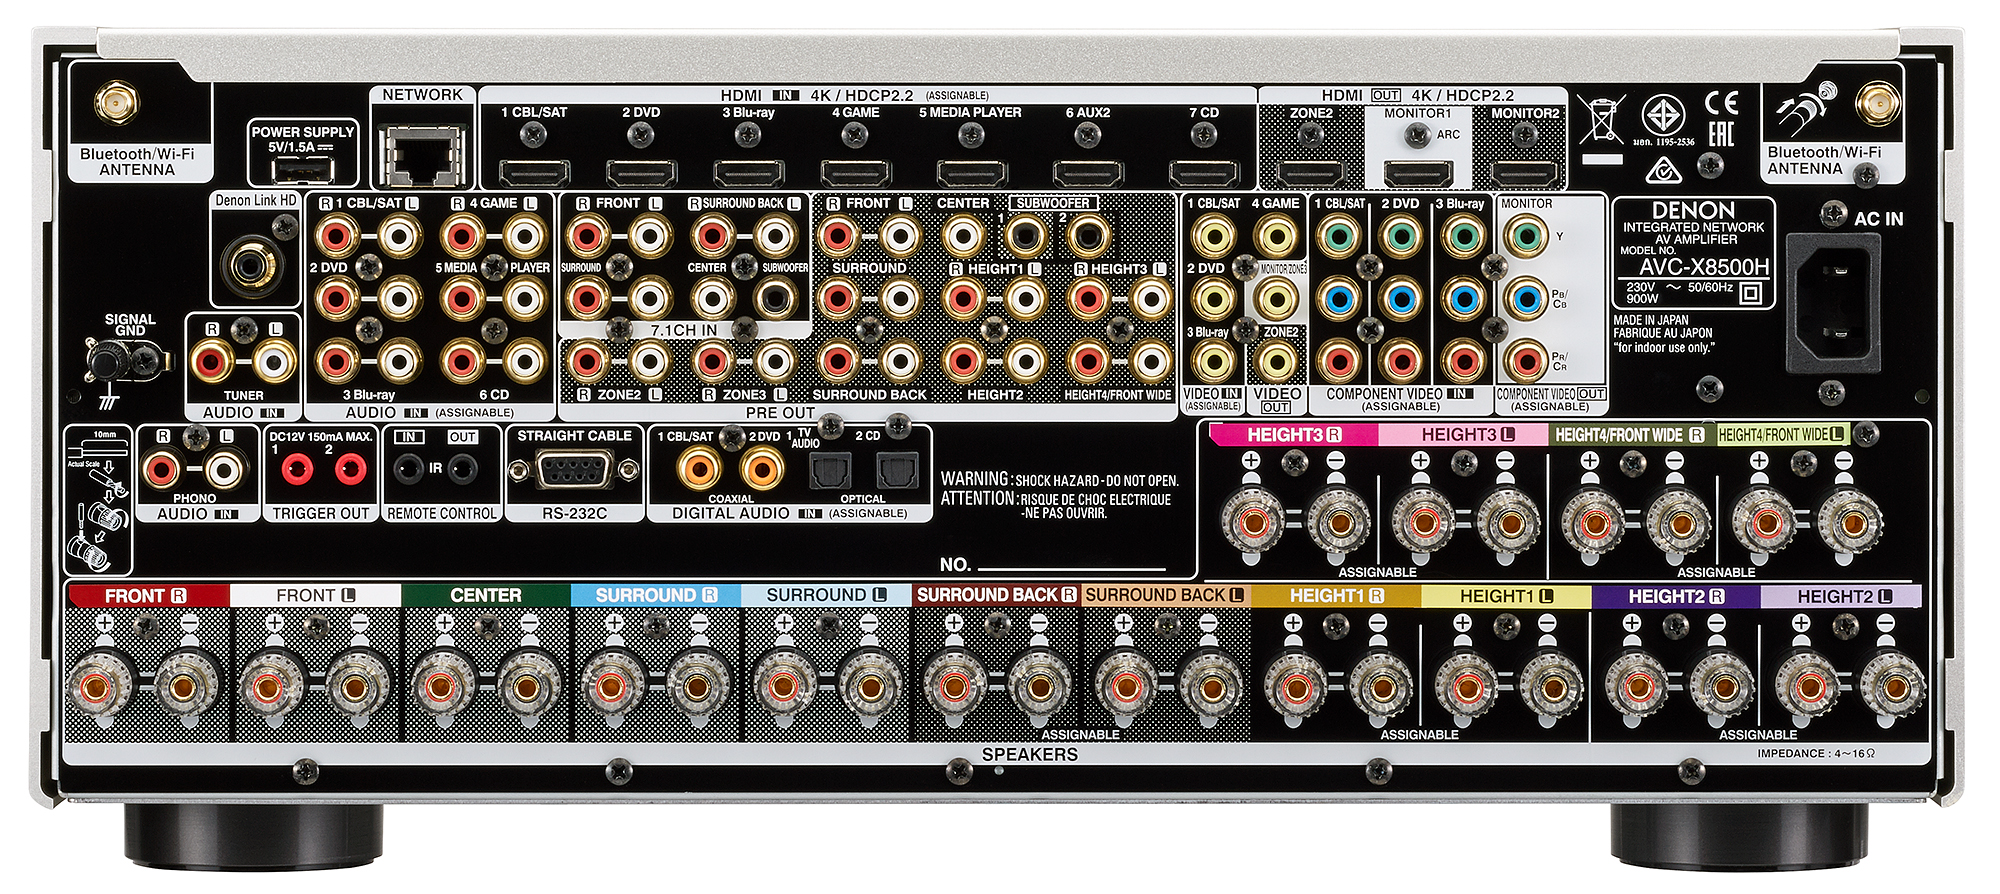This screenshot has height=894, width=2000.
Task: Click the IMPEDANCE : 4~16Ω text
Action: [1815, 753]
